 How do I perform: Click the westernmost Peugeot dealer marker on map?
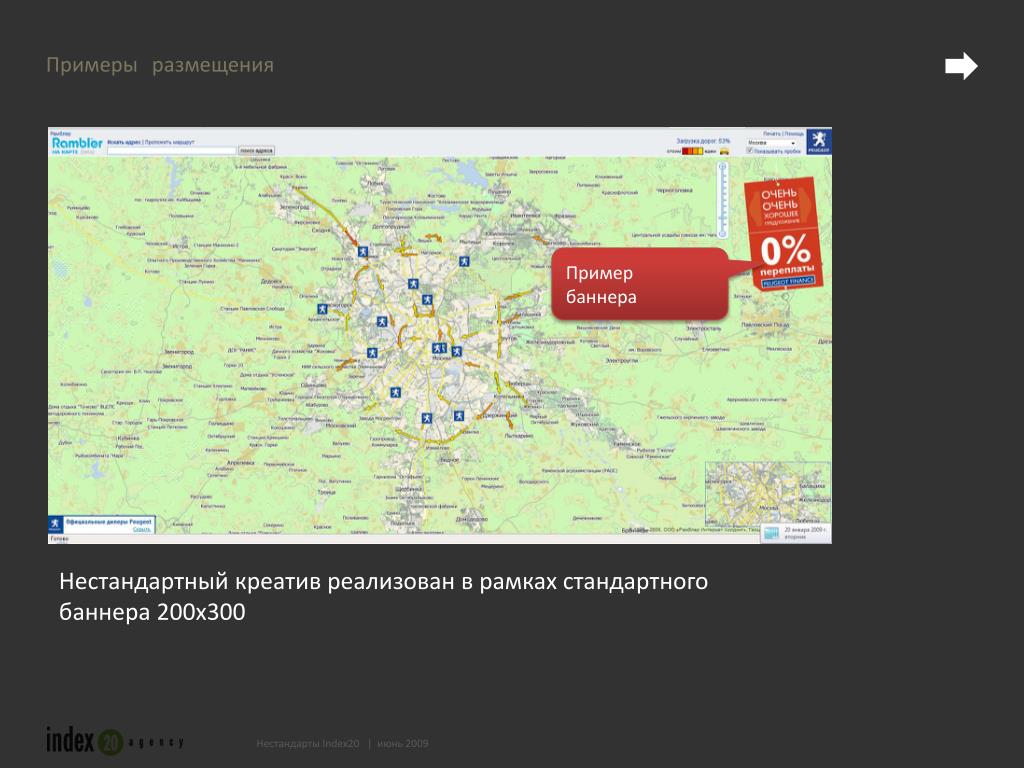(x=322, y=309)
